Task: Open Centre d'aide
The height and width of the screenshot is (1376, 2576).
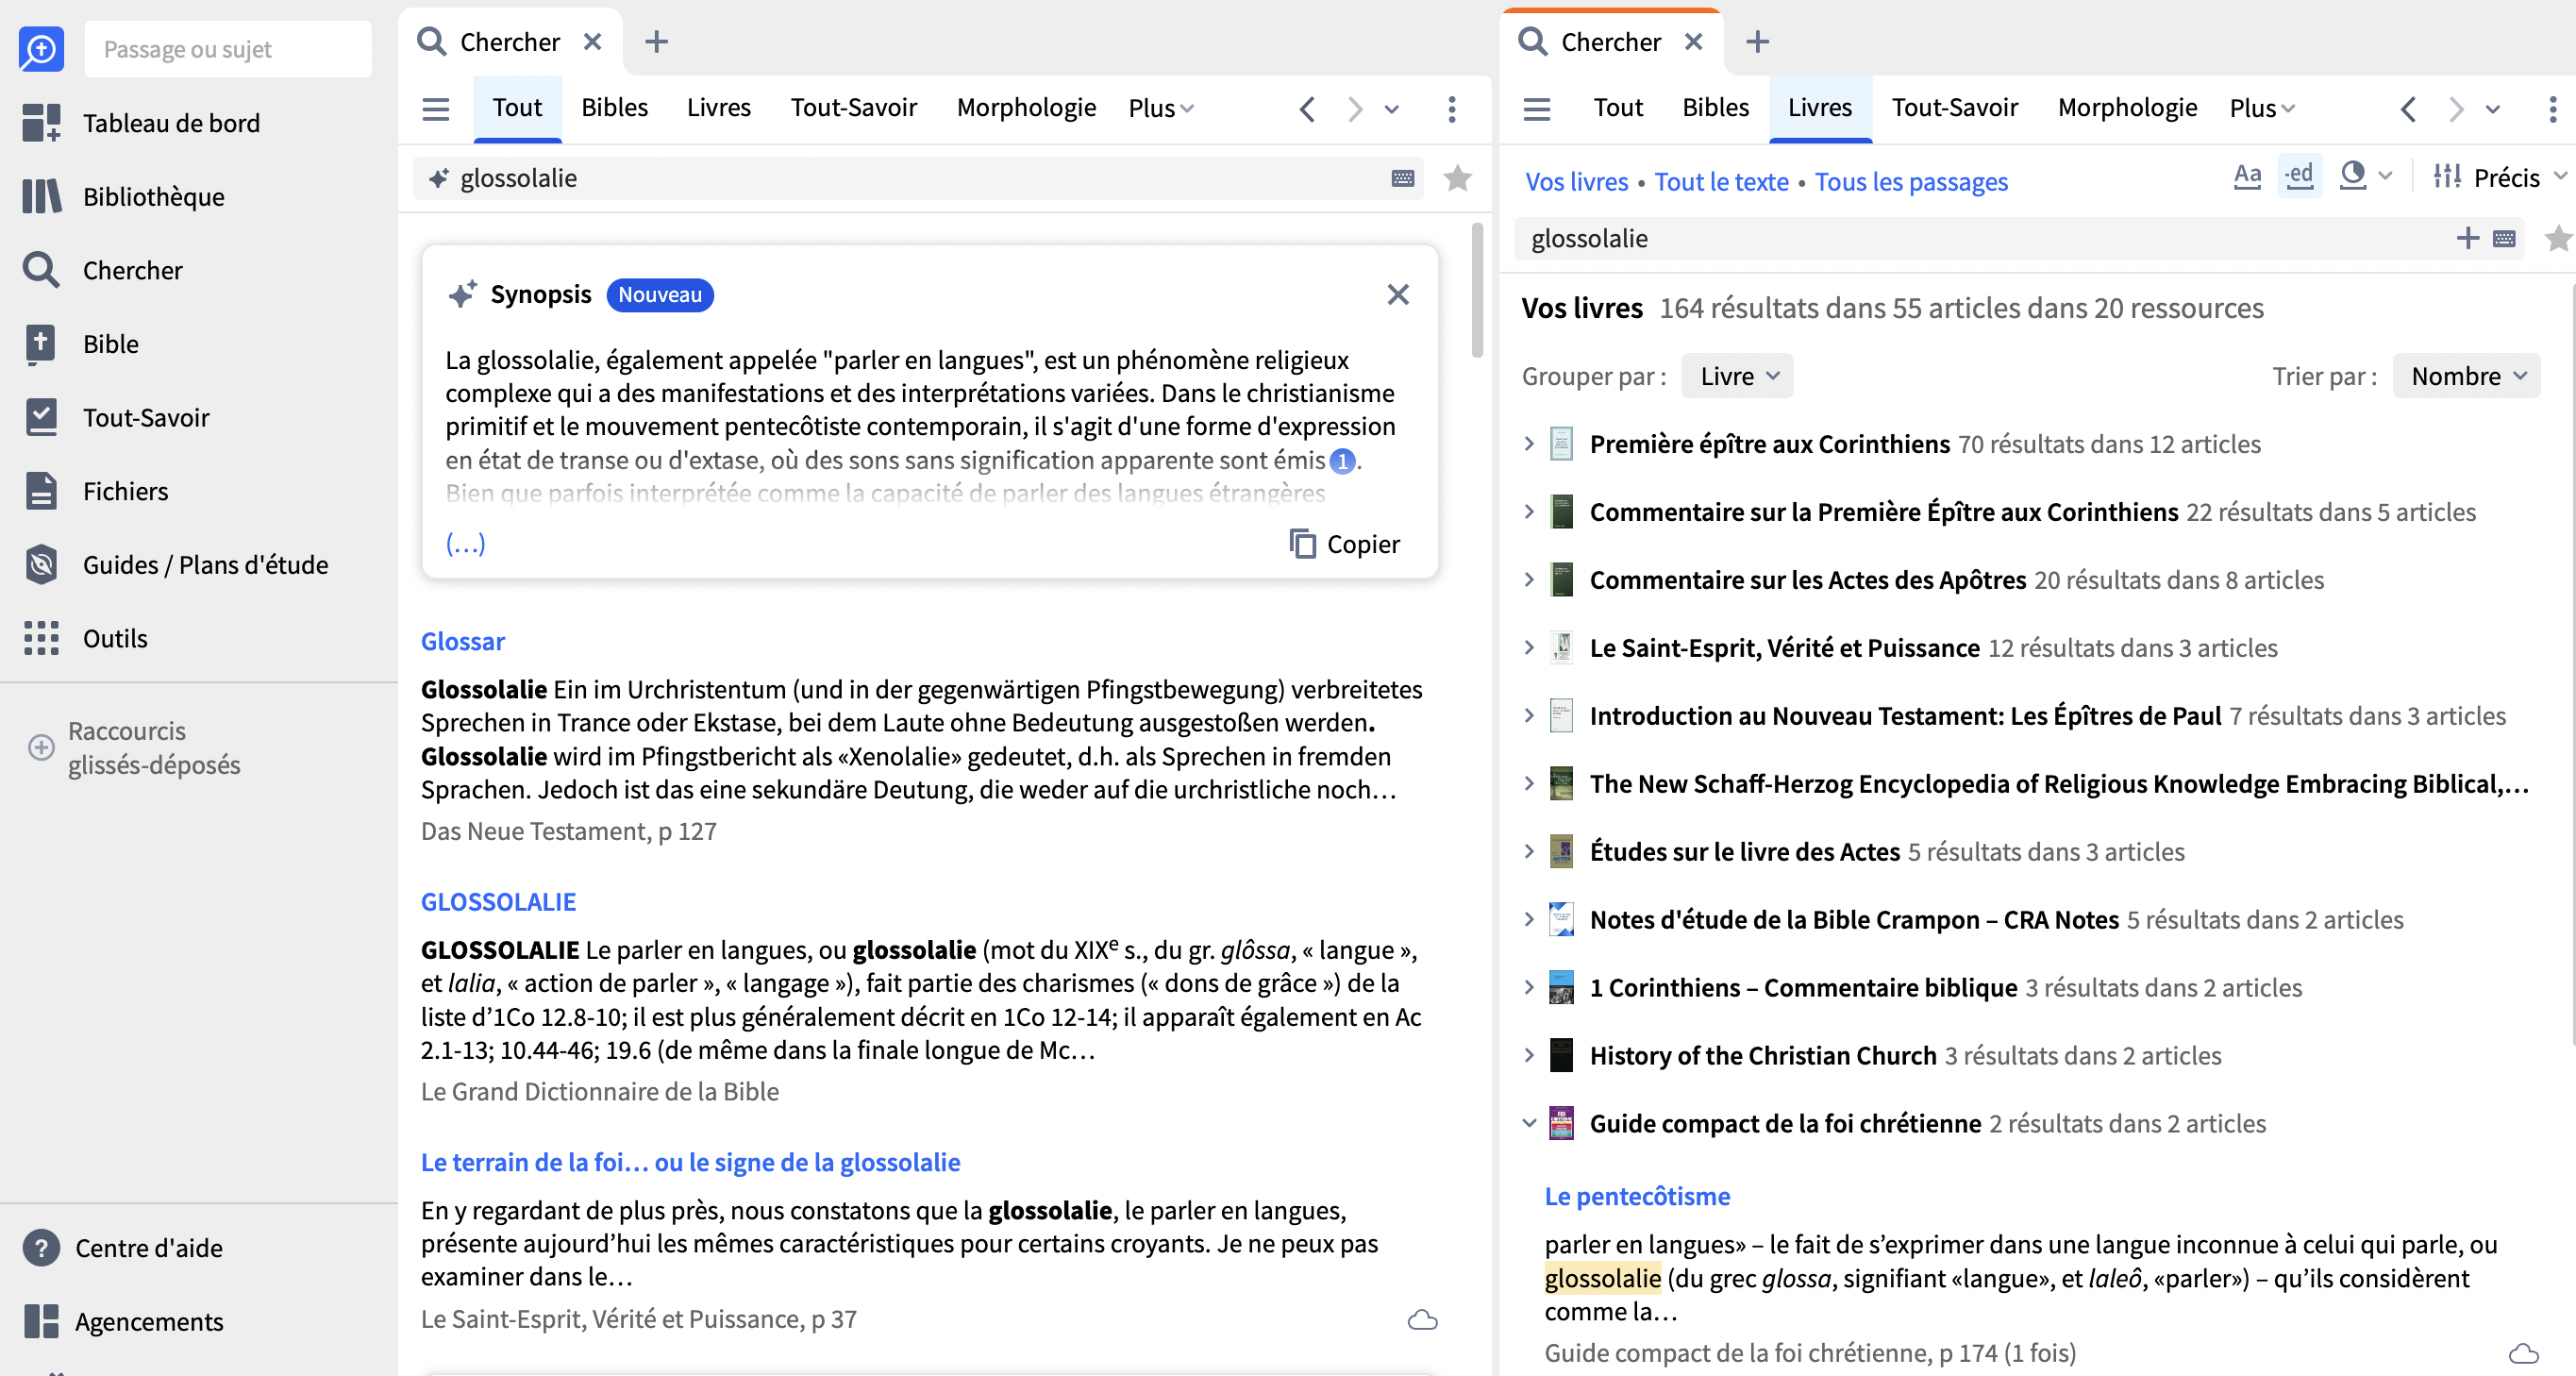Action: (x=122, y=1248)
